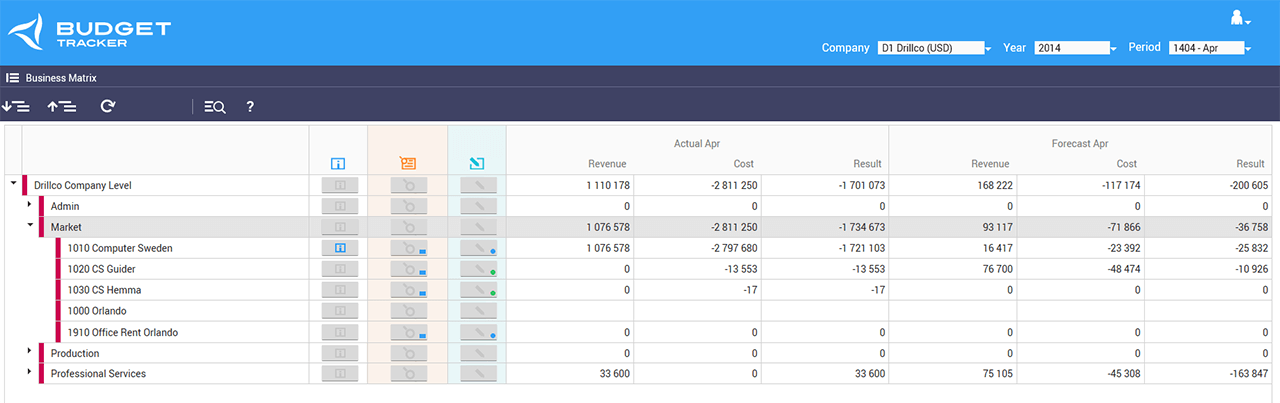Viewport: 1280px width, 403px height.
Task: Click the 168 222 forecast revenue cell
Action: (x=953, y=185)
